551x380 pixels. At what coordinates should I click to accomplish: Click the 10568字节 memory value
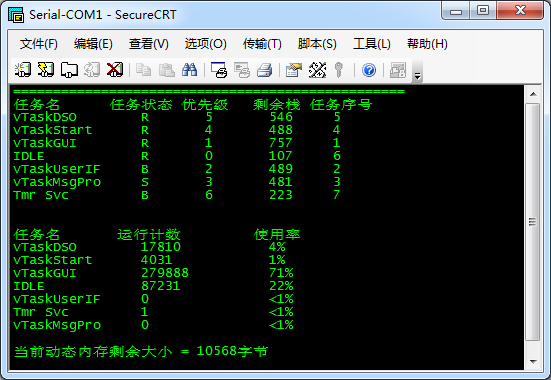pyautogui.click(x=232, y=351)
